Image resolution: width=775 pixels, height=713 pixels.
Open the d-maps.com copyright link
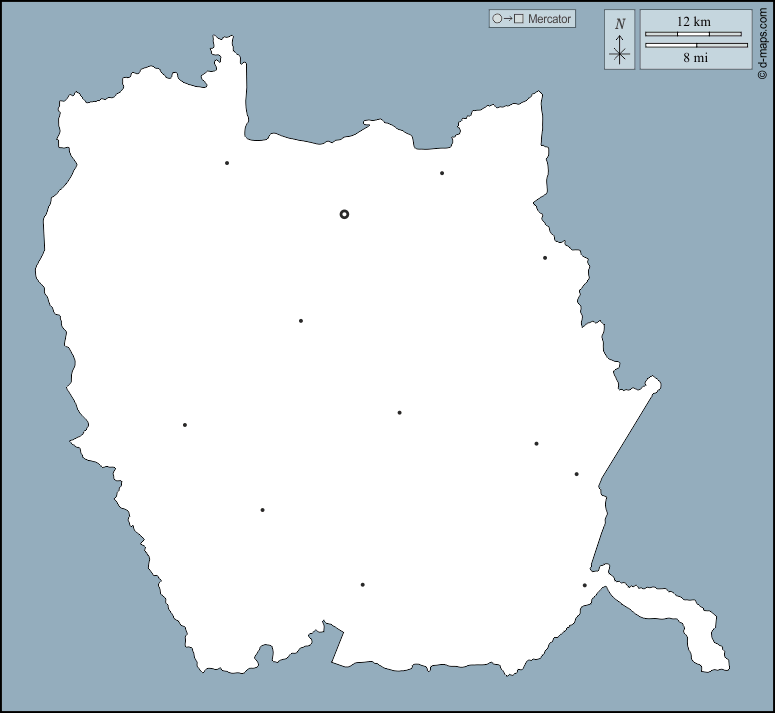pos(763,43)
